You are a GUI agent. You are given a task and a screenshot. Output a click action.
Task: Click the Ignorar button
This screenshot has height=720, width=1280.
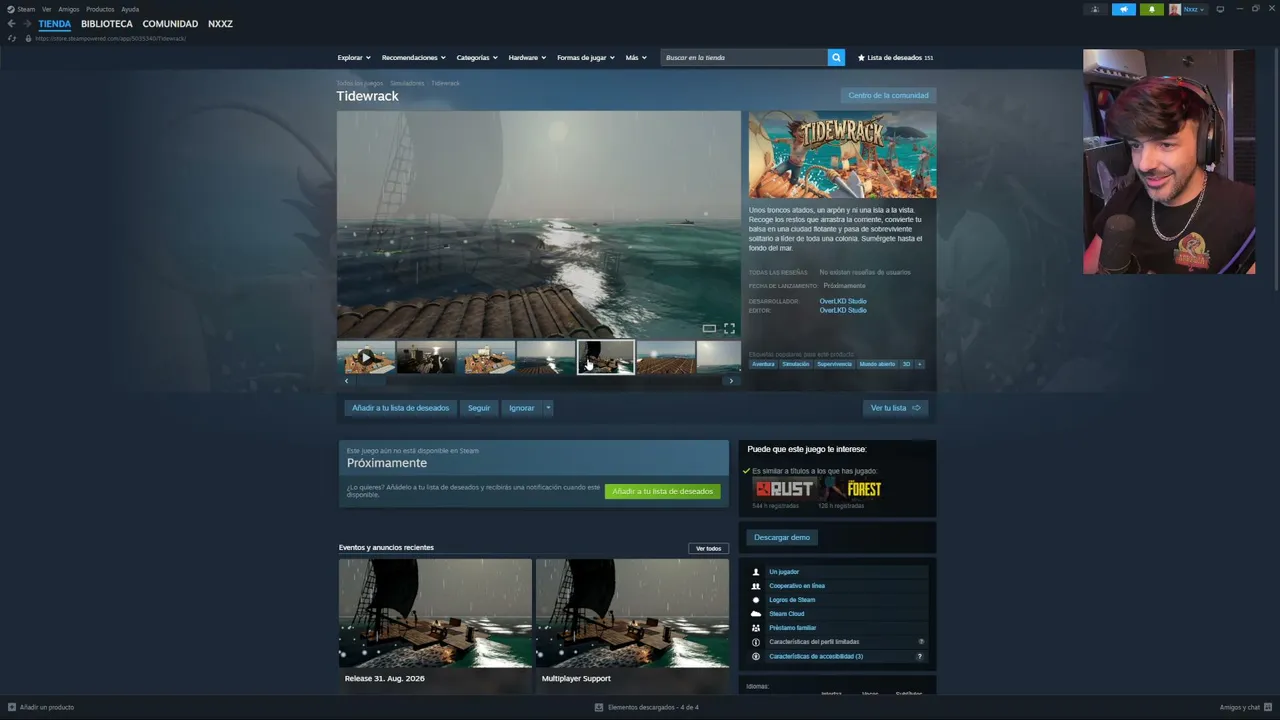point(522,408)
